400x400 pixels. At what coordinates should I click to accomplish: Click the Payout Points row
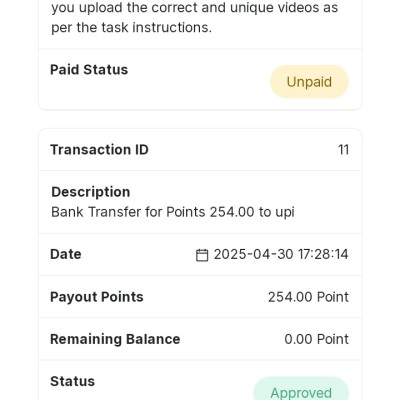pos(200,297)
